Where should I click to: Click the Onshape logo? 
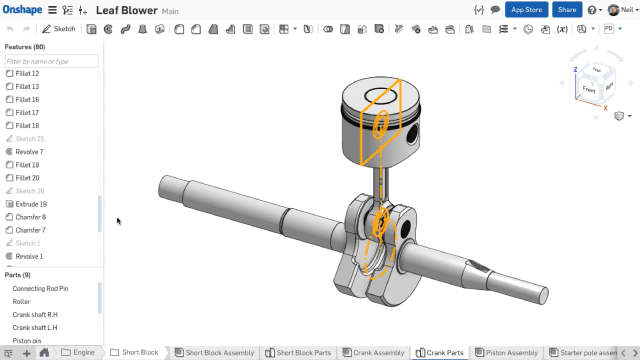(x=22, y=10)
